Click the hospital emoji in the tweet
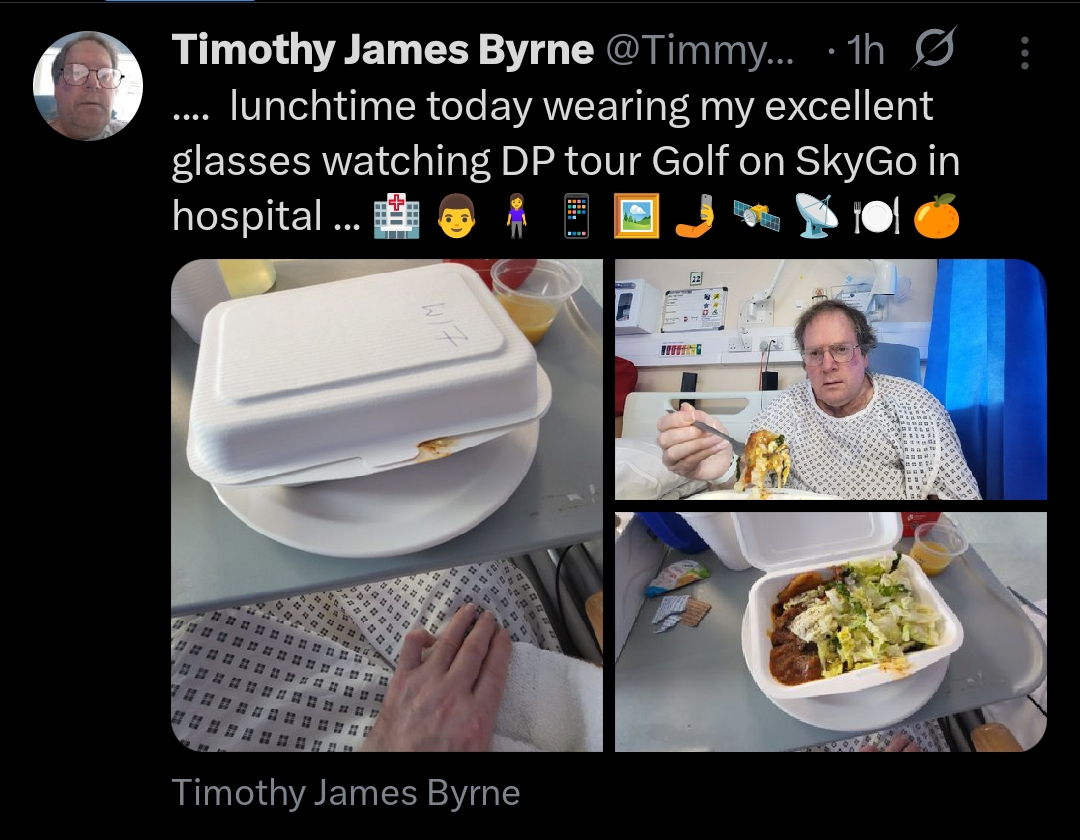 tap(396, 216)
